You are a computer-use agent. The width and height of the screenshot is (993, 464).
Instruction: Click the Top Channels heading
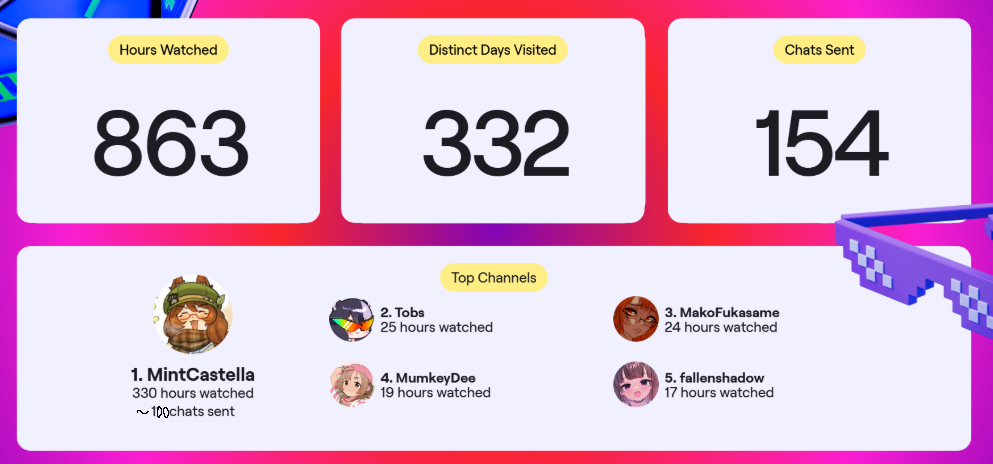[494, 277]
